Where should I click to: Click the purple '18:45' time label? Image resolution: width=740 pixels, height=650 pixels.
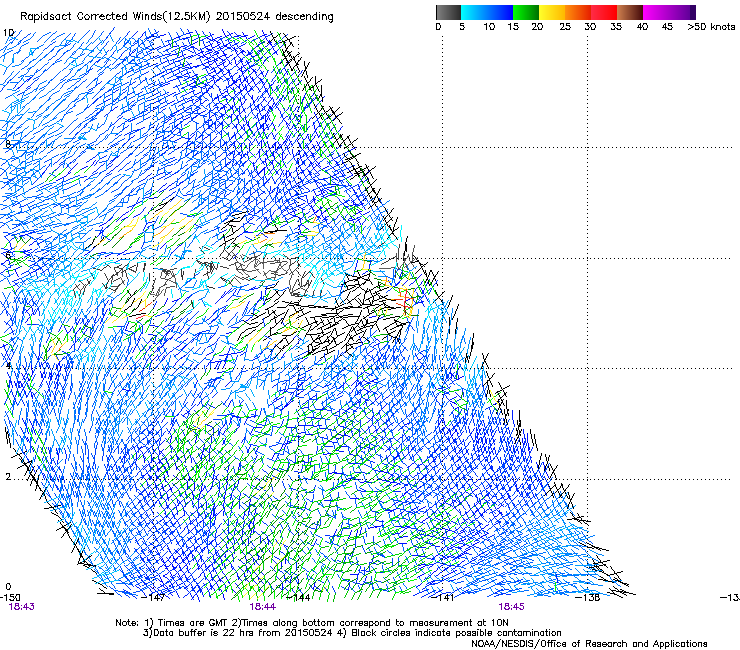pos(512,607)
